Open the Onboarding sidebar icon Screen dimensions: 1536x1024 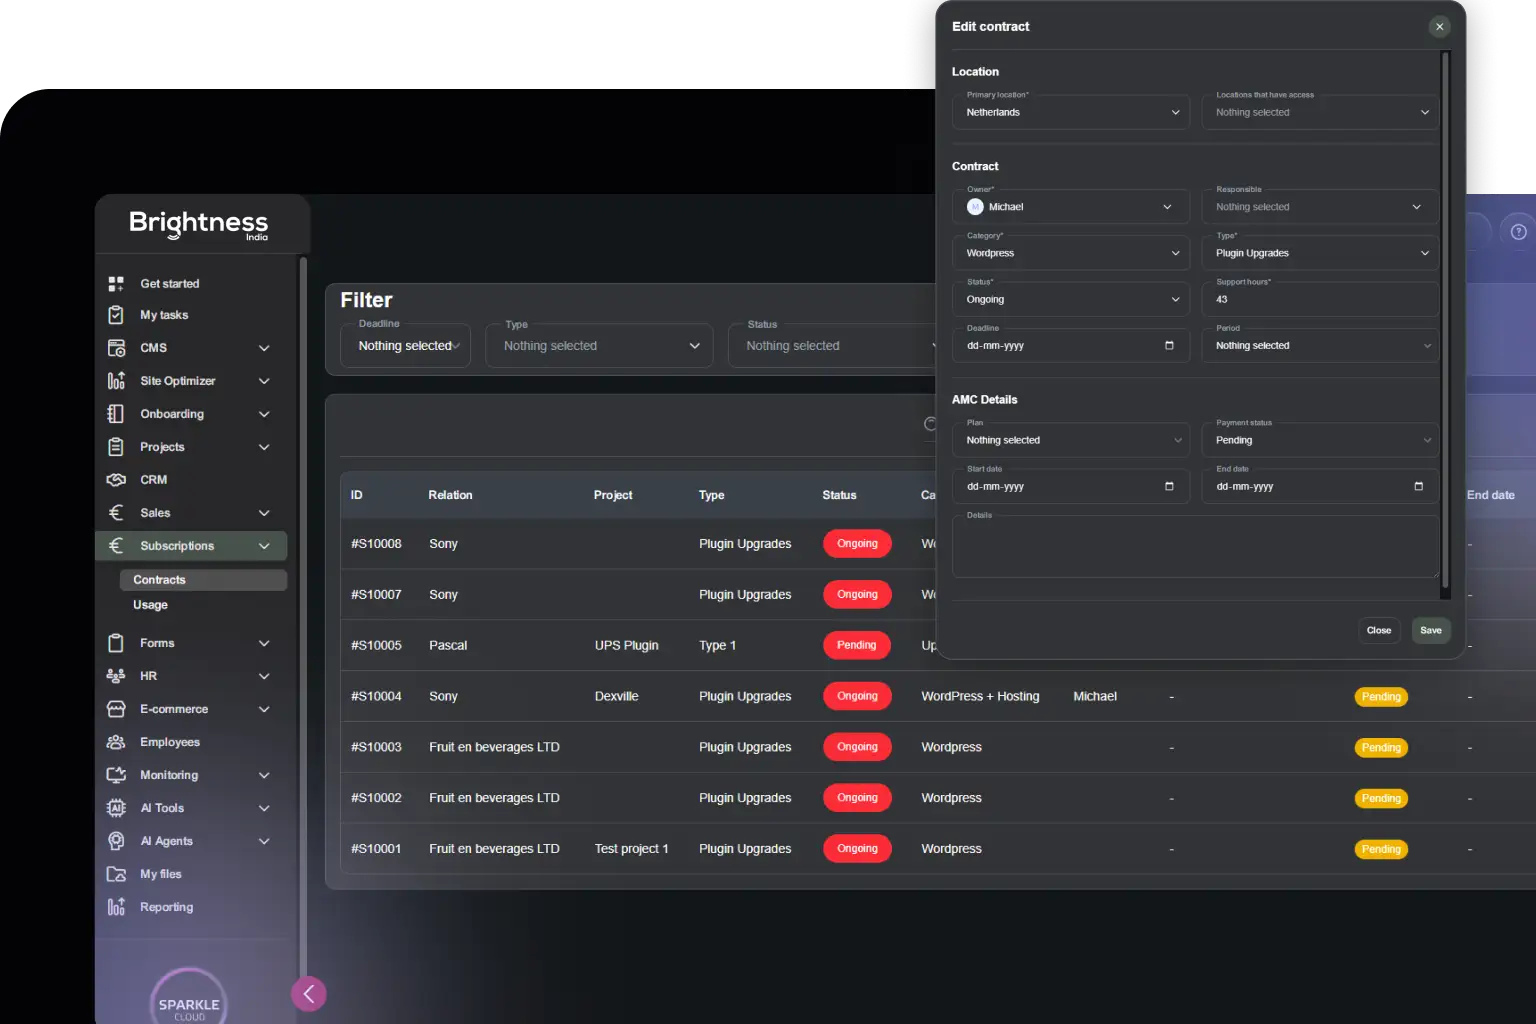point(116,414)
